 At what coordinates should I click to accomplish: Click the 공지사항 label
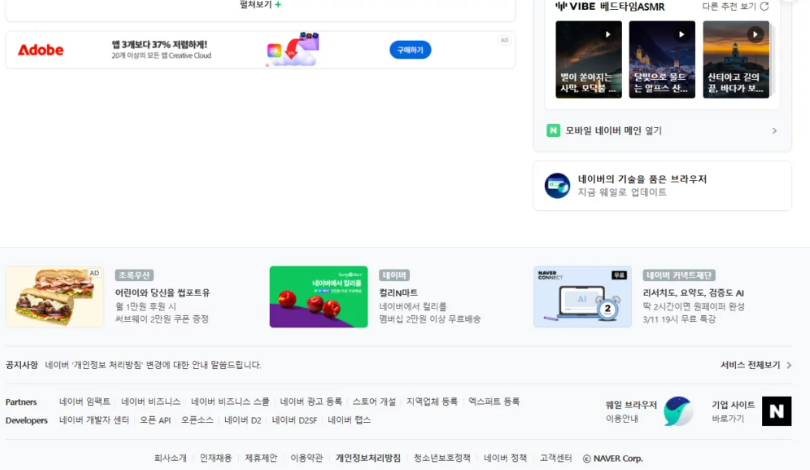coord(22,365)
